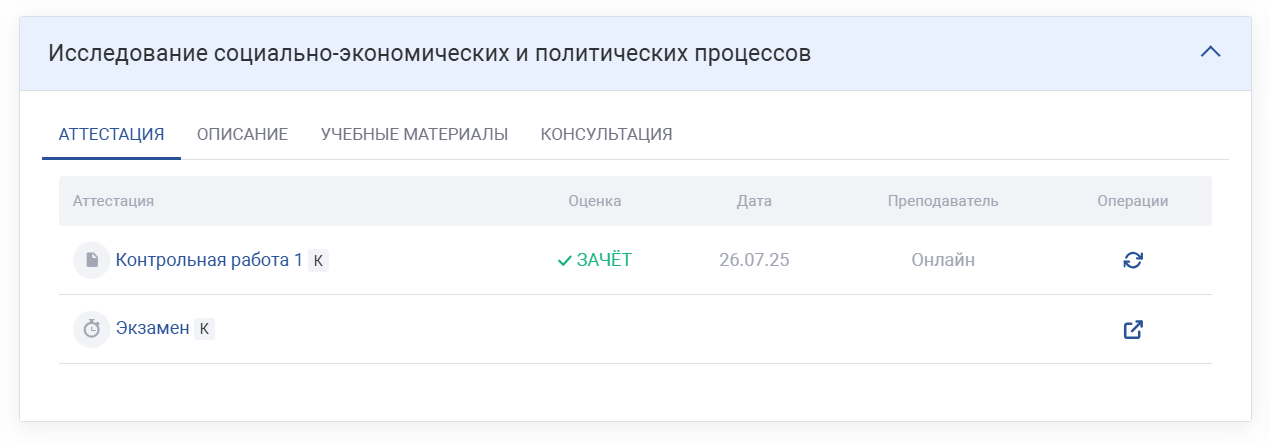Click the К badge next to Экзамен
This screenshot has height=444, width=1270.
coord(204,329)
